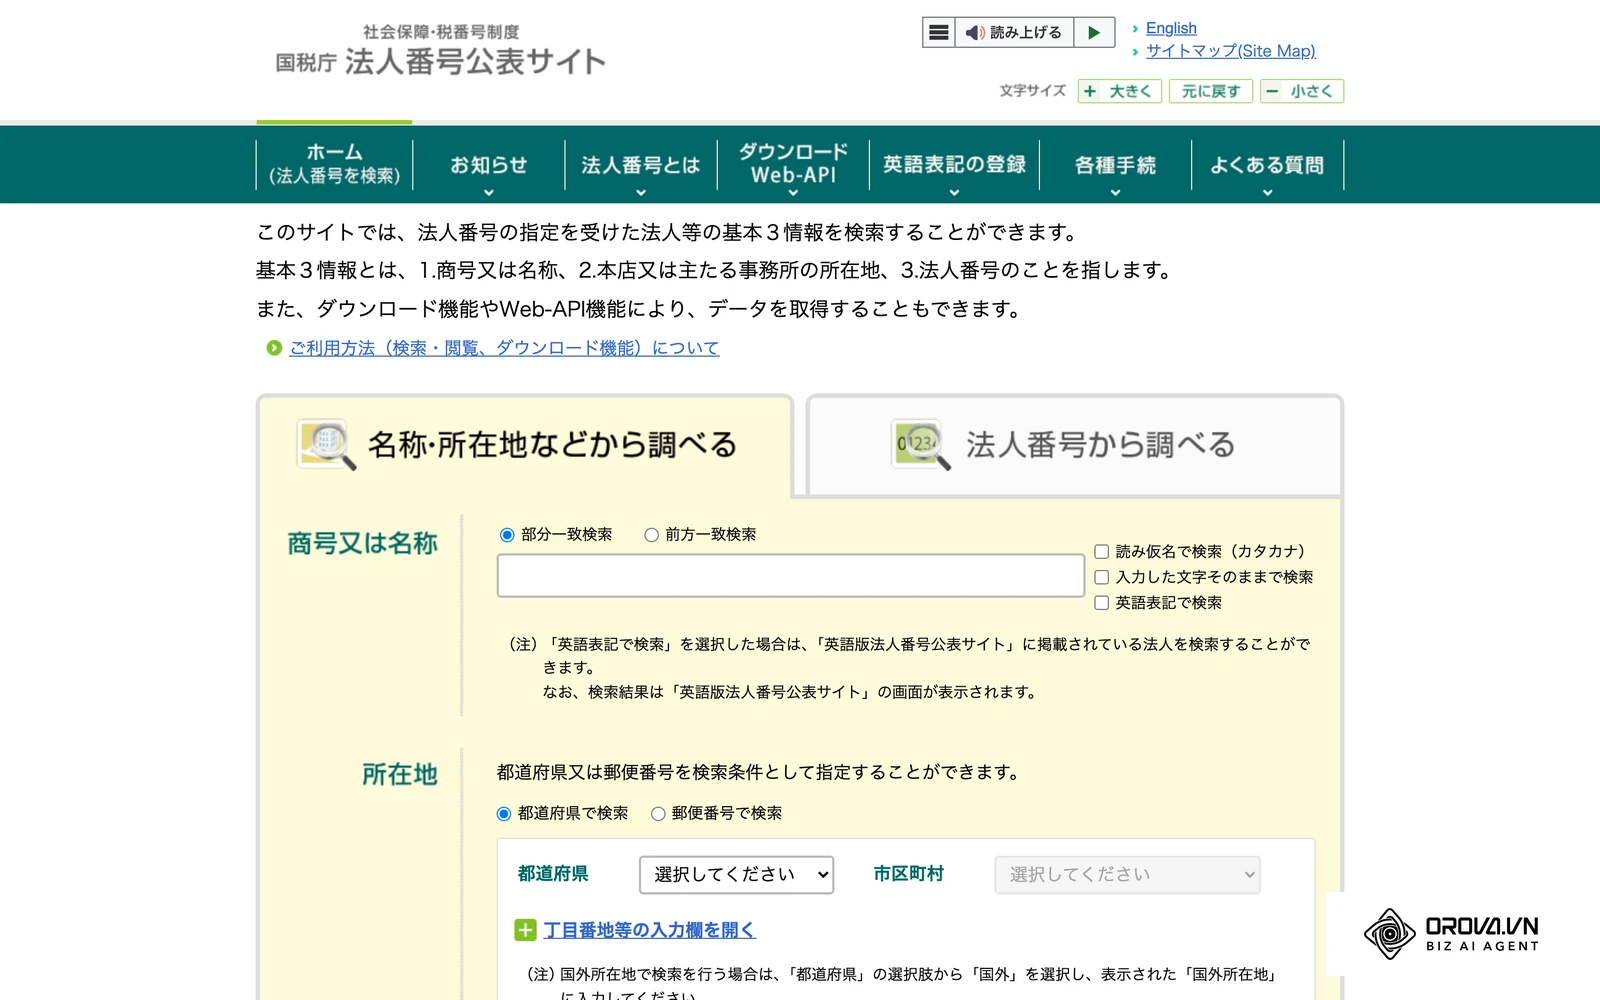Enlarge the font with 大きく button
The height and width of the screenshot is (1000, 1600).
[x=1120, y=91]
